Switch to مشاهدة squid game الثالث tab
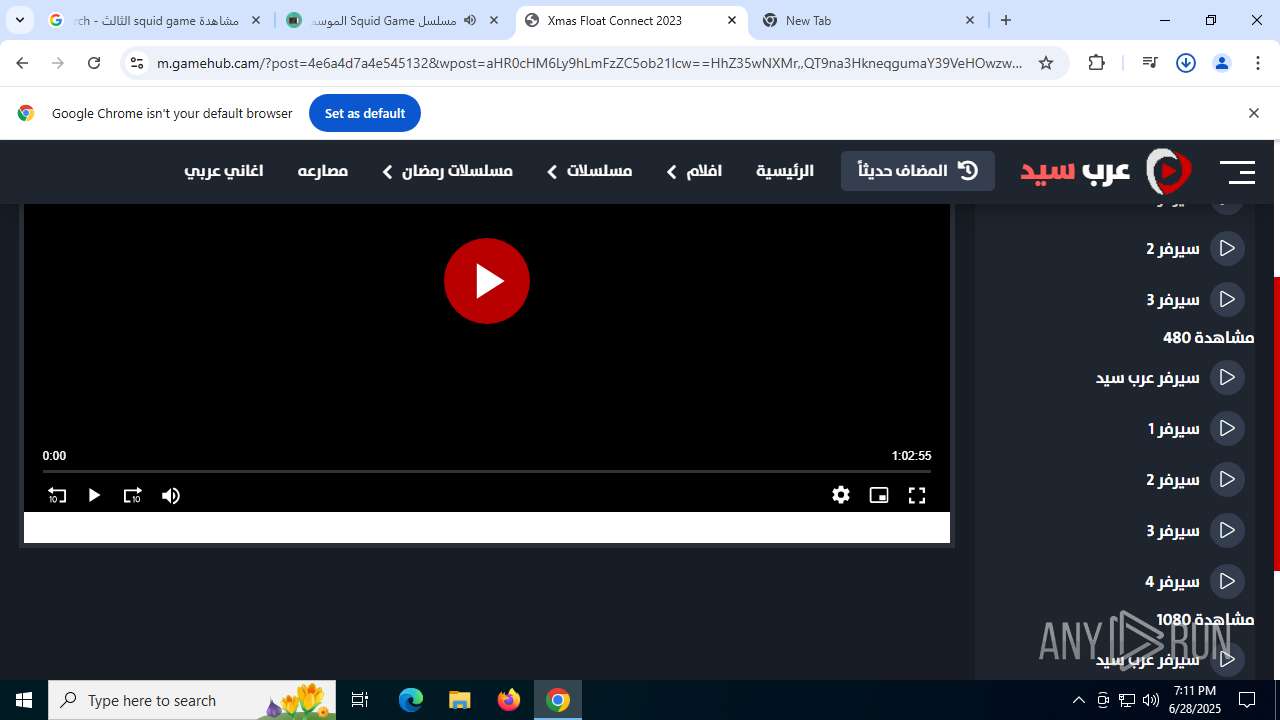 click(x=155, y=20)
